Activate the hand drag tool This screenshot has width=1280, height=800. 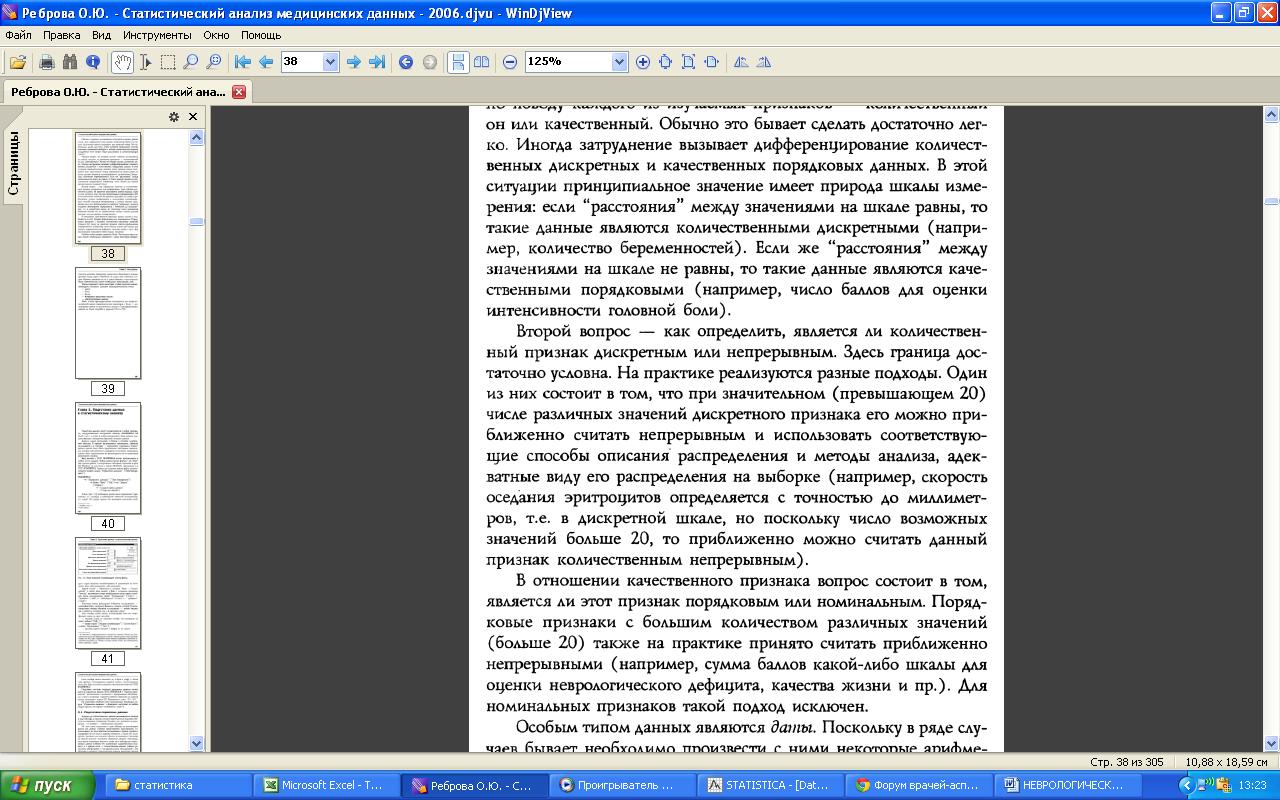pyautogui.click(x=121, y=62)
